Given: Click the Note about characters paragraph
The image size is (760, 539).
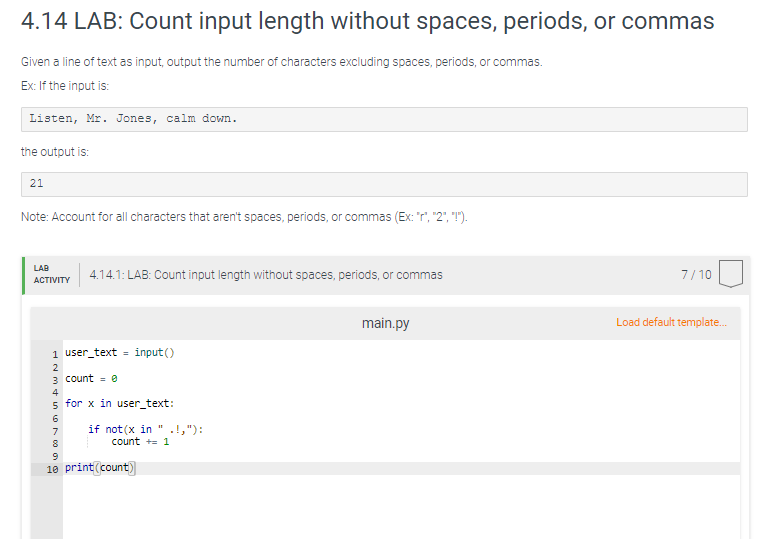Looking at the screenshot, I should point(244,217).
